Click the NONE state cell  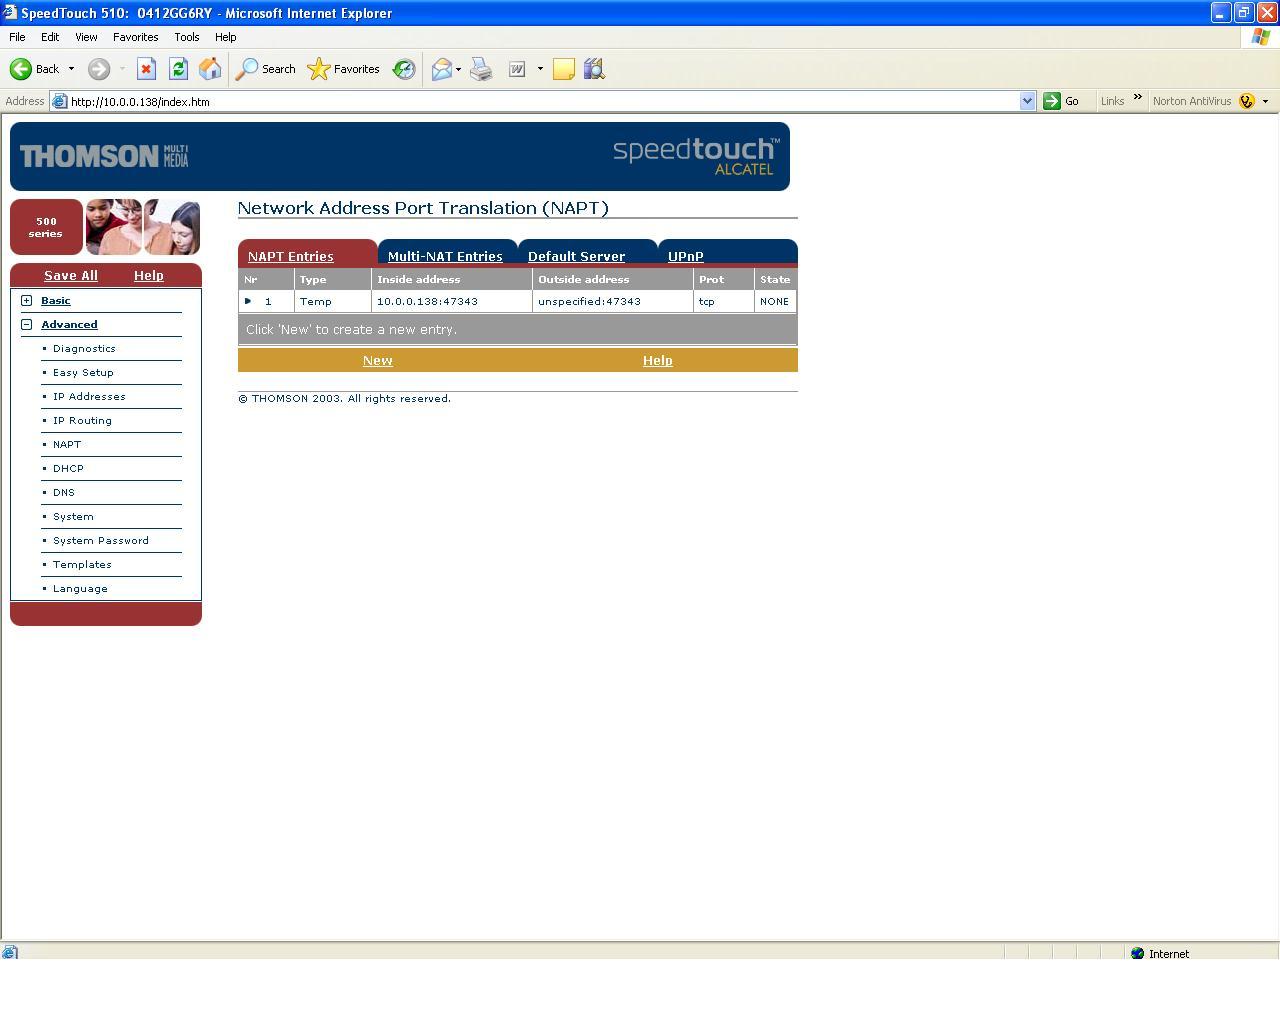tap(775, 301)
